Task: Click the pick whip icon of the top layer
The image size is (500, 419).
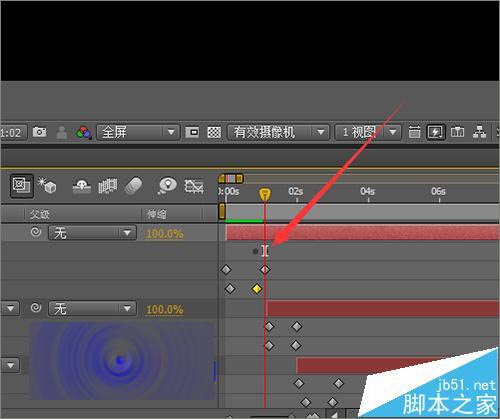Action: pos(36,232)
